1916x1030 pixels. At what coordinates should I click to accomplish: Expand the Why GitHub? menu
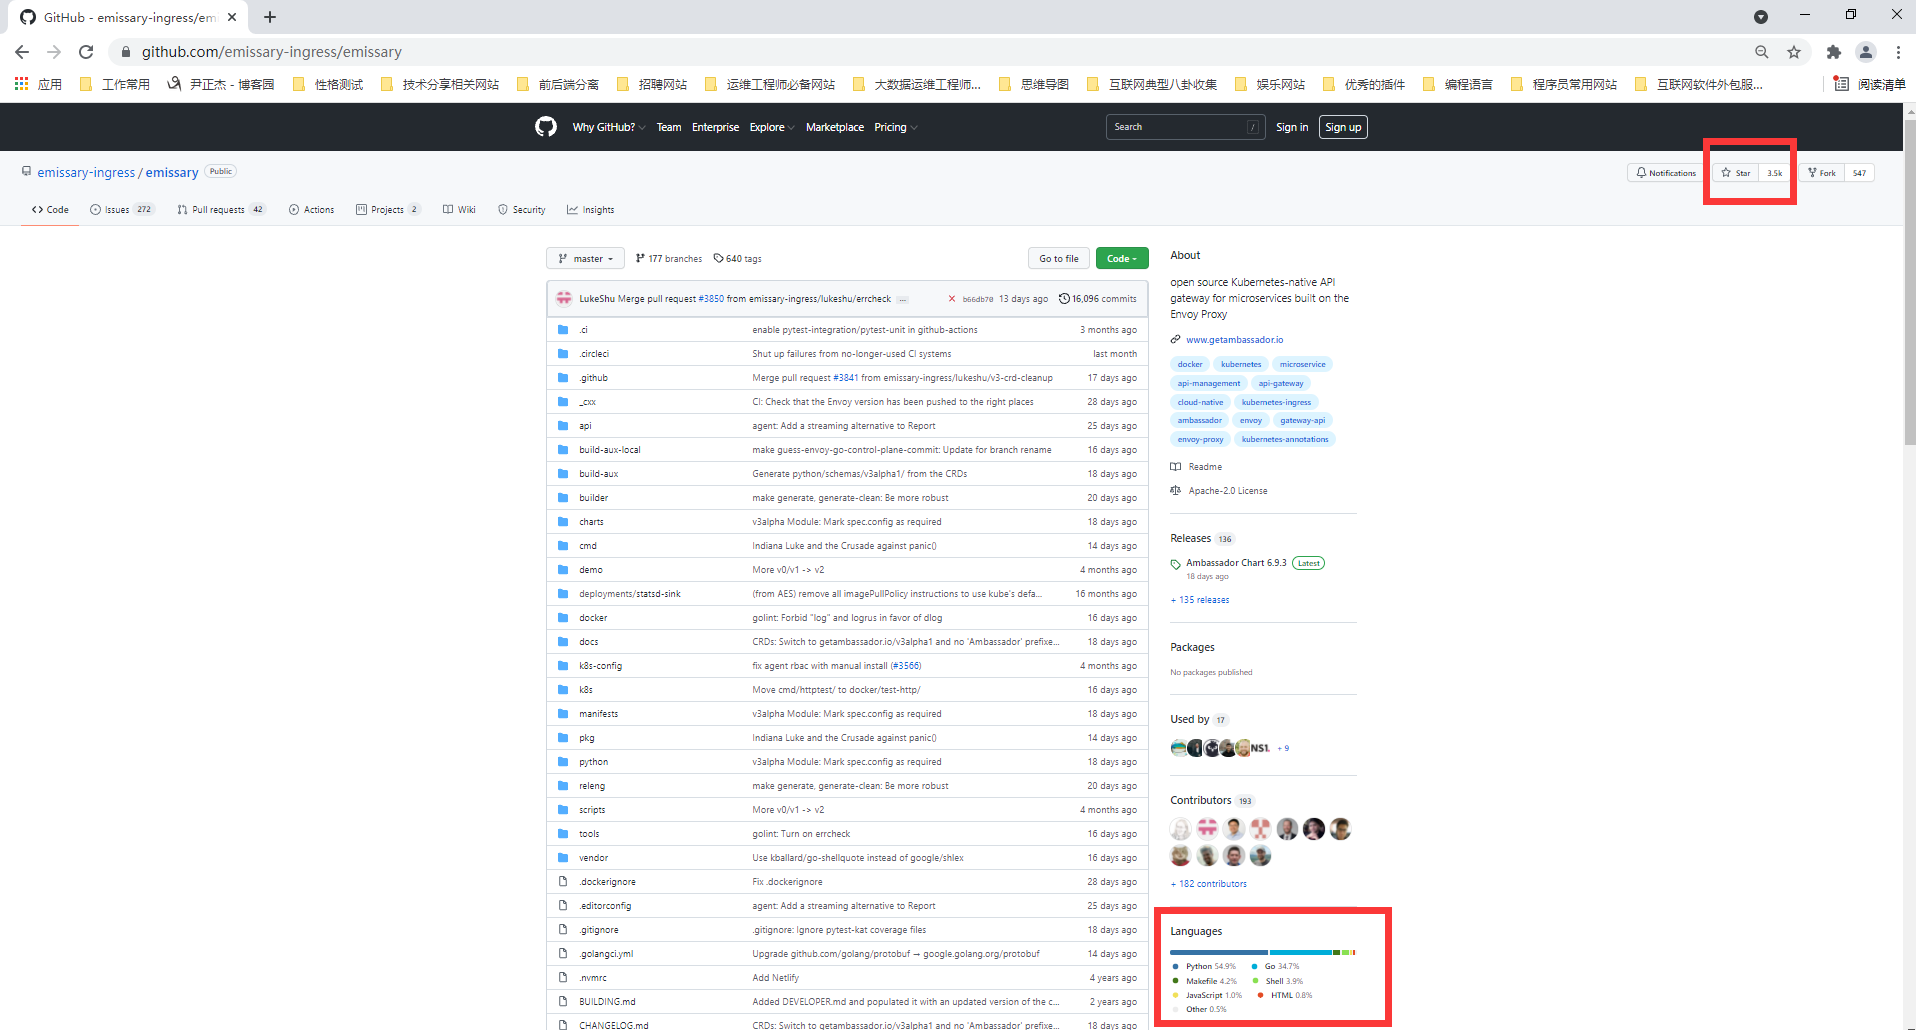608,127
